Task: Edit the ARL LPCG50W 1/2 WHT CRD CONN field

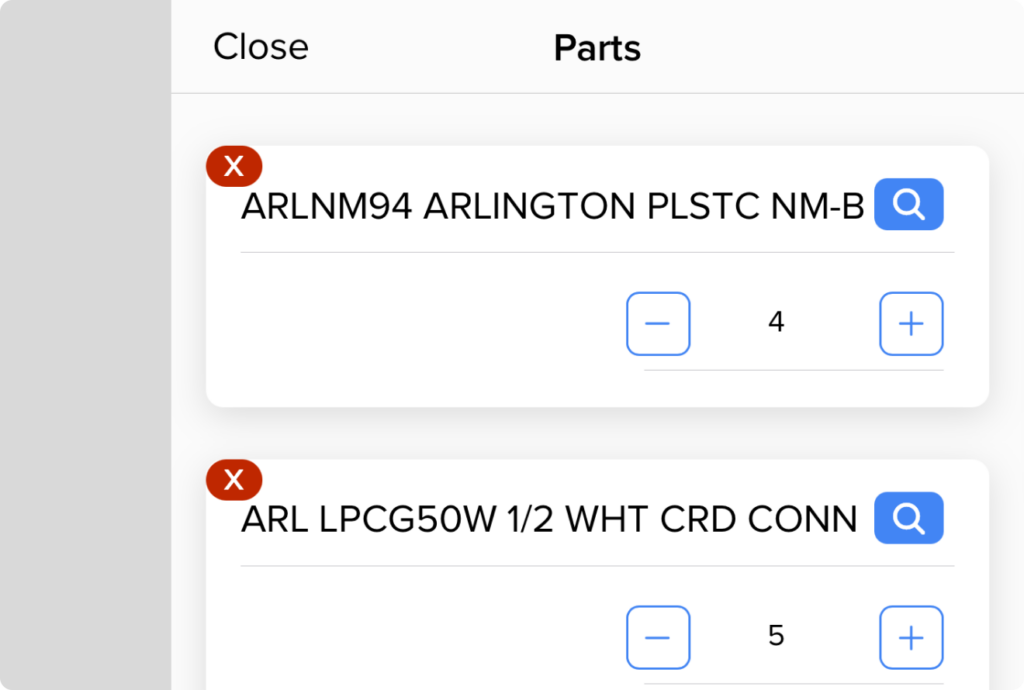Action: click(x=549, y=520)
